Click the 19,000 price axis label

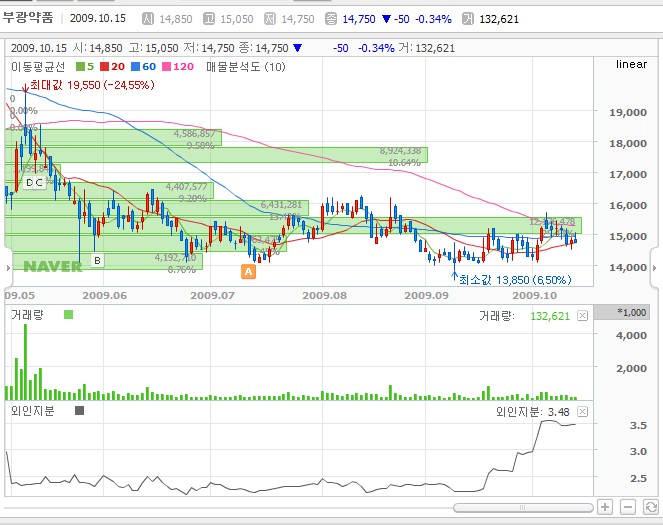[x=628, y=112]
